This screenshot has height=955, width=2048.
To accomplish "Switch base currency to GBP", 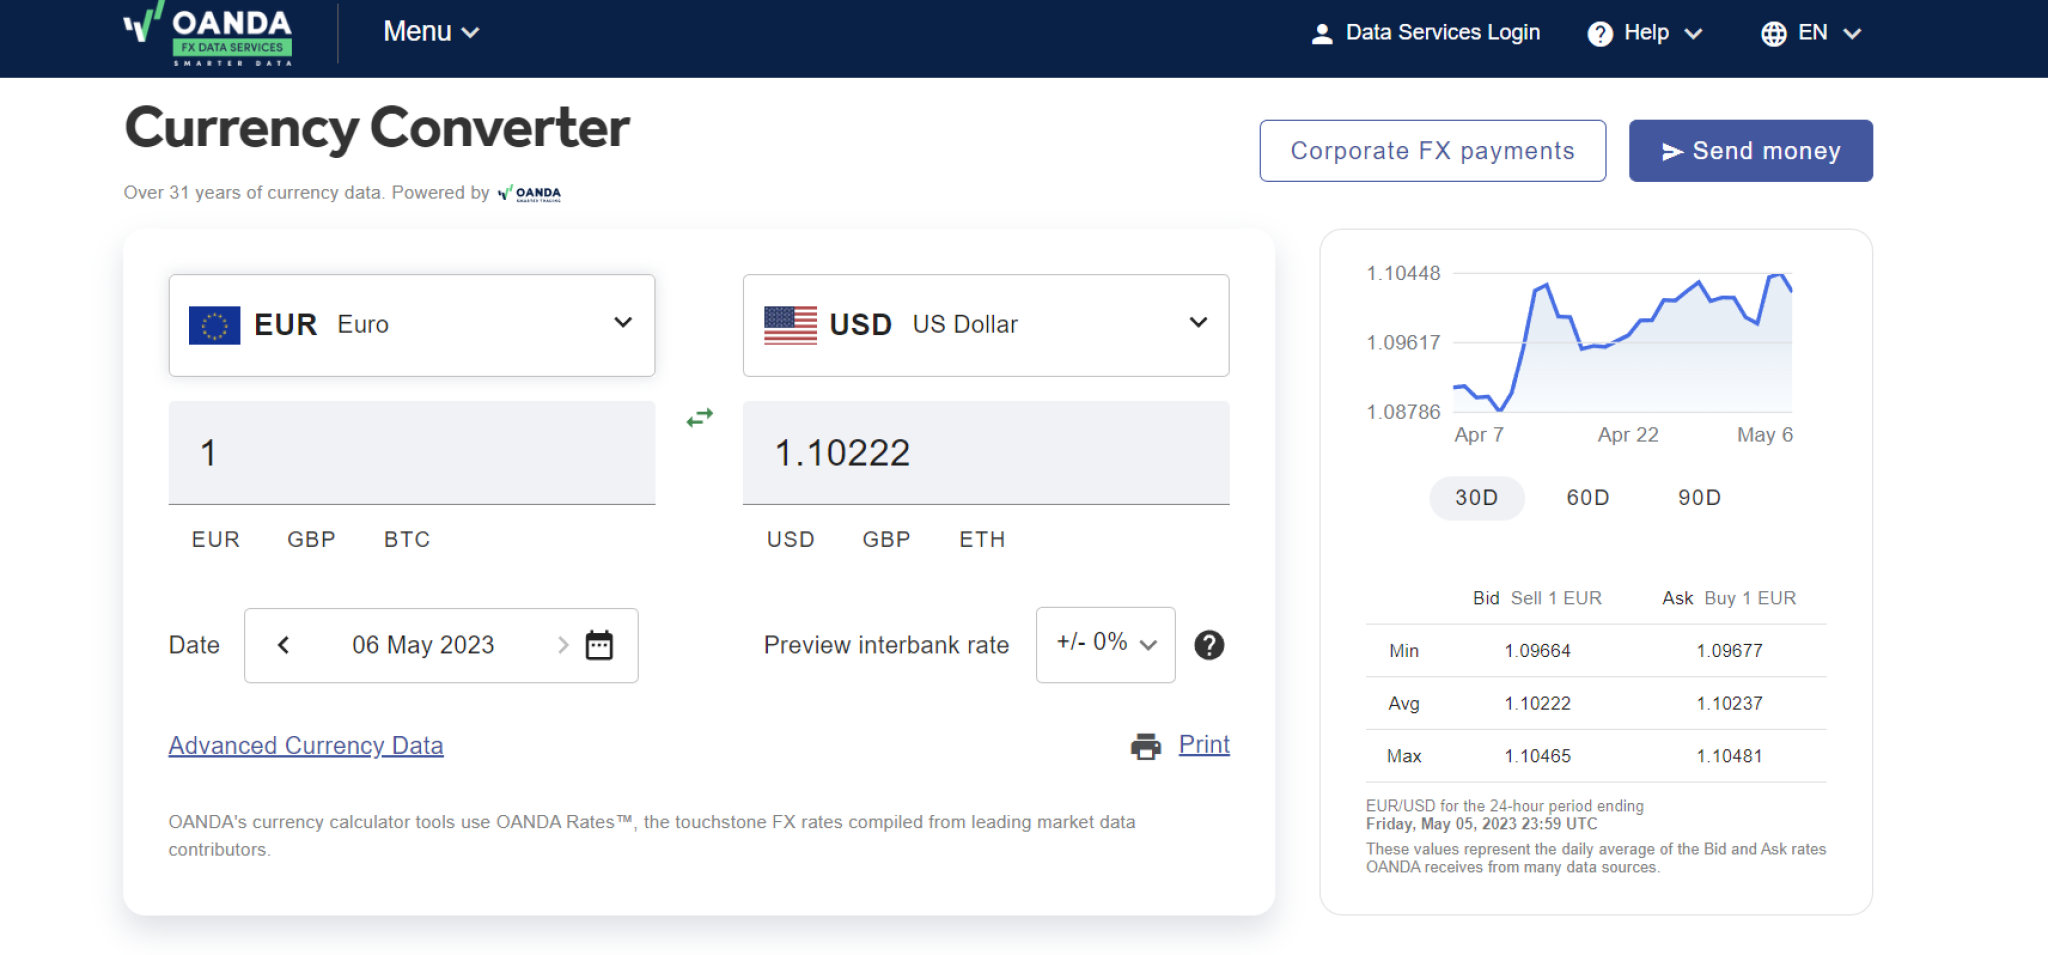I will click(310, 539).
